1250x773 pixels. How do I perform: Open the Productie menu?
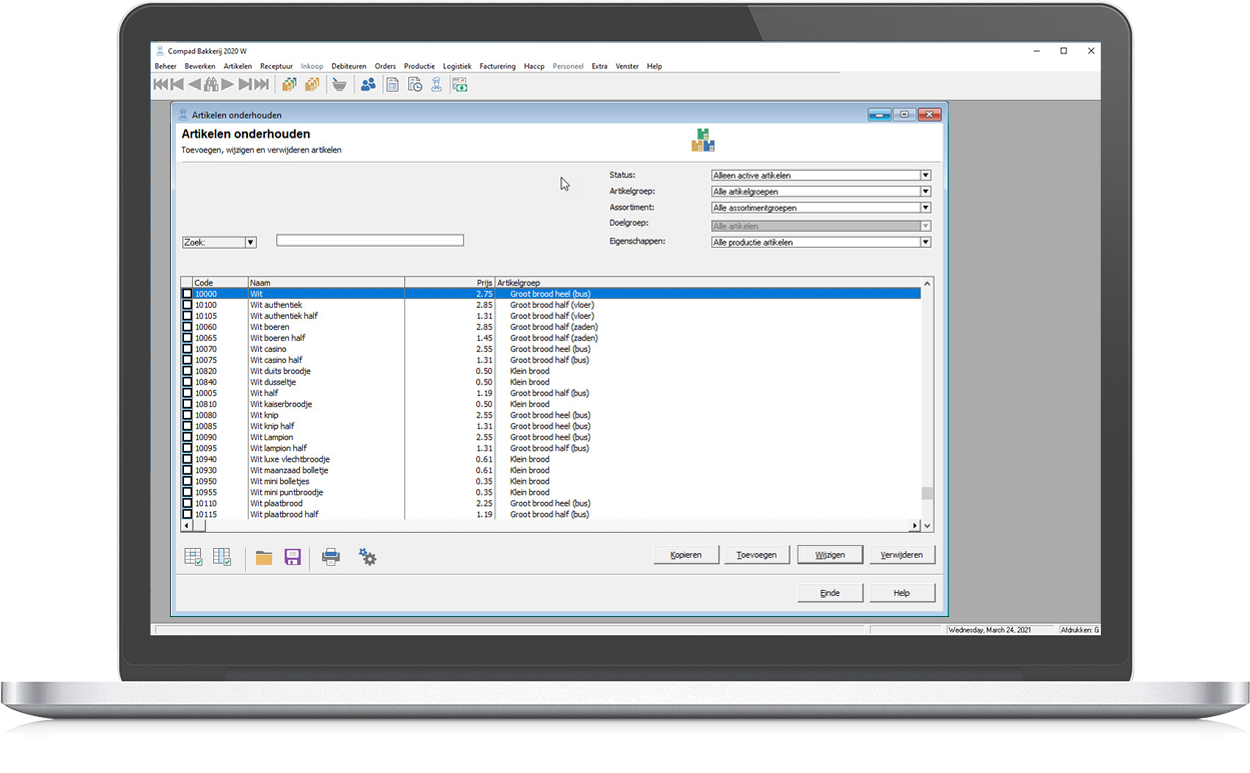click(x=419, y=66)
